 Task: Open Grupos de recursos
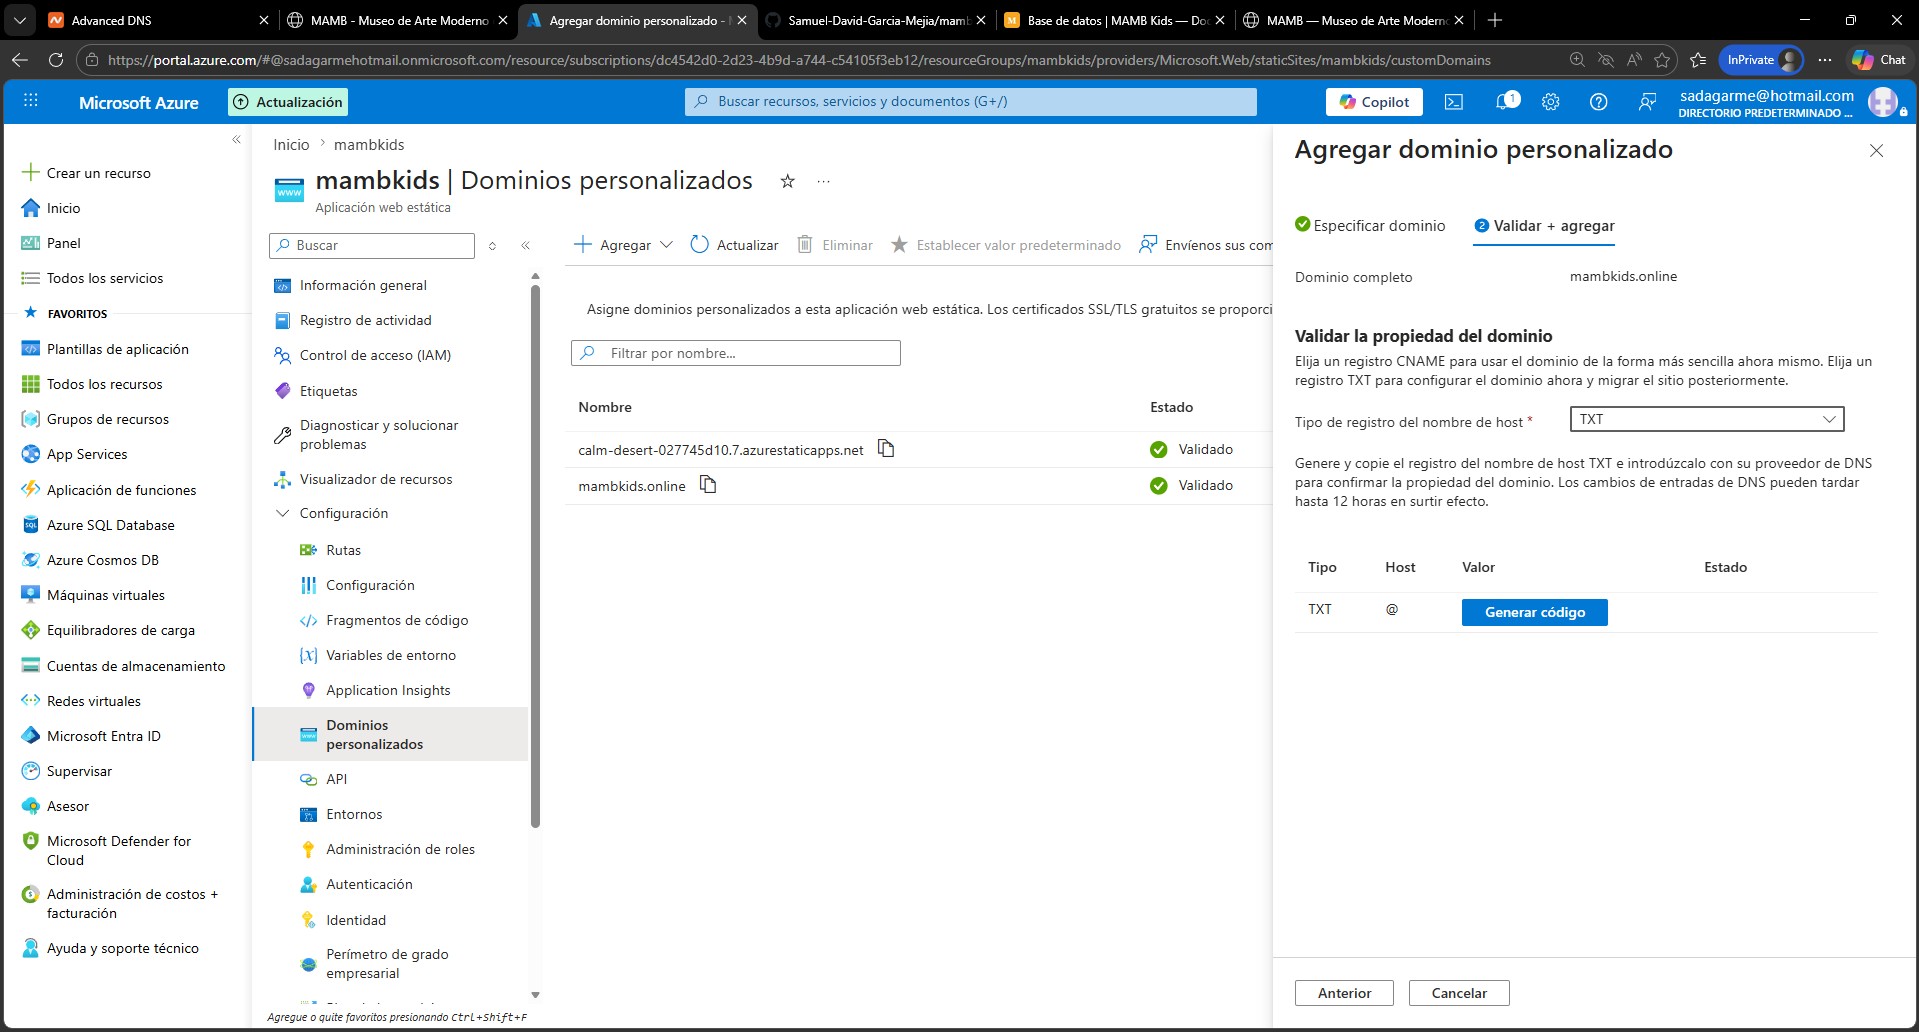tap(108, 419)
